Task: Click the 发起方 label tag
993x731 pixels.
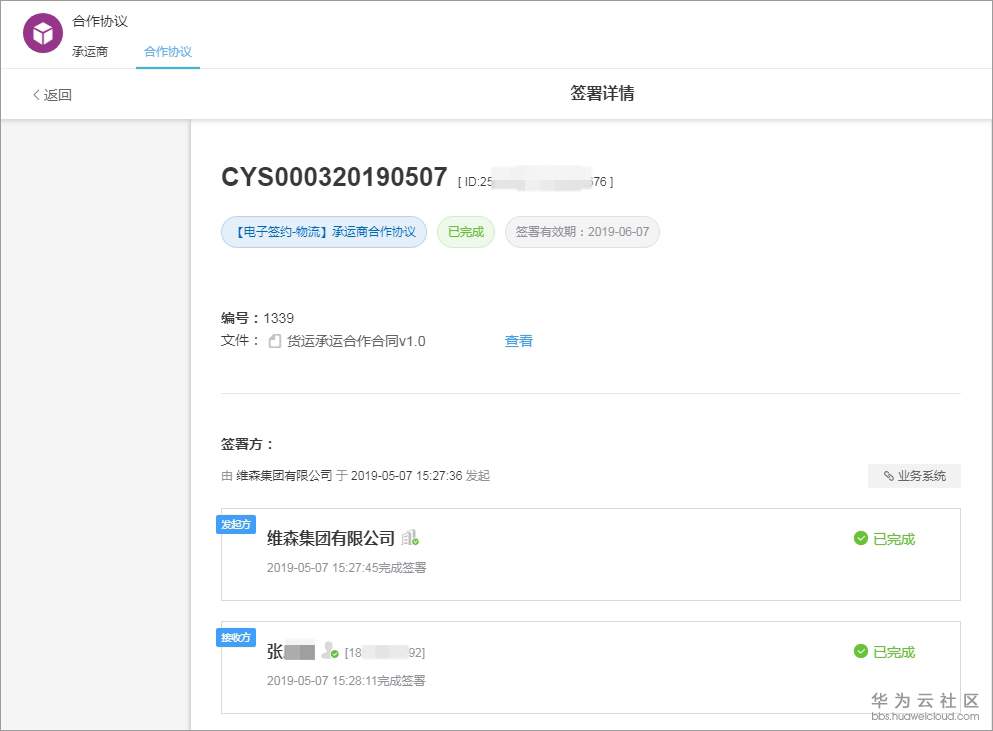Action: pyautogui.click(x=236, y=524)
